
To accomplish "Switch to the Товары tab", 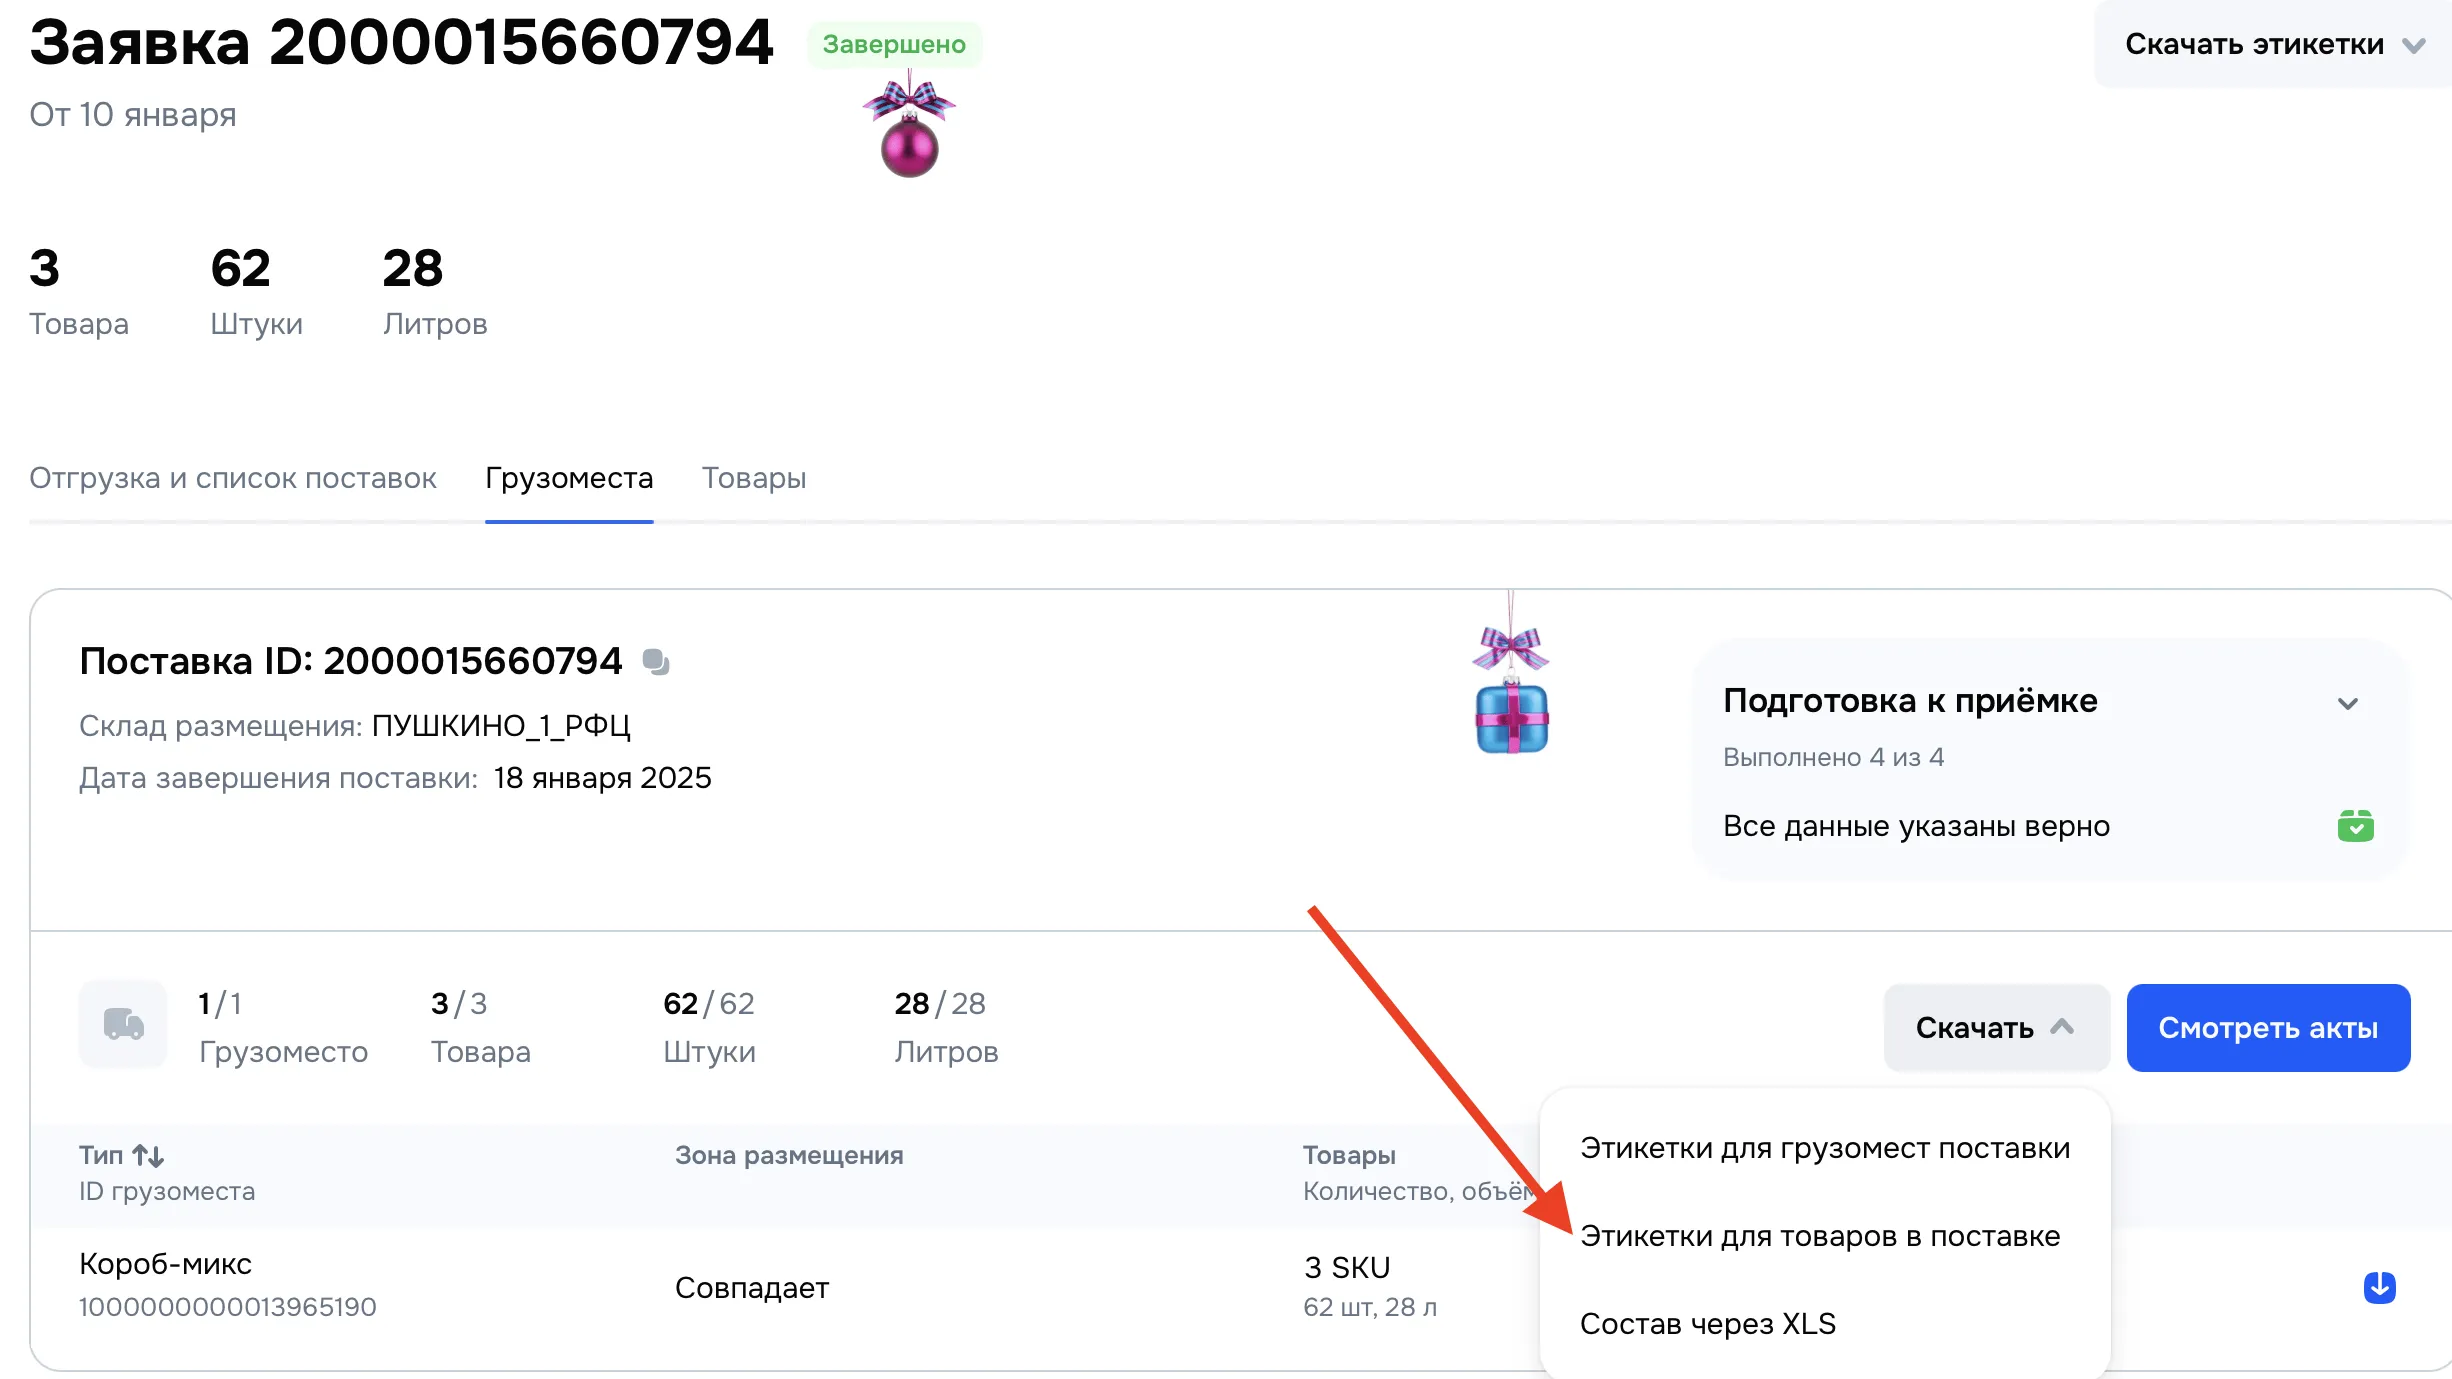I will click(753, 479).
